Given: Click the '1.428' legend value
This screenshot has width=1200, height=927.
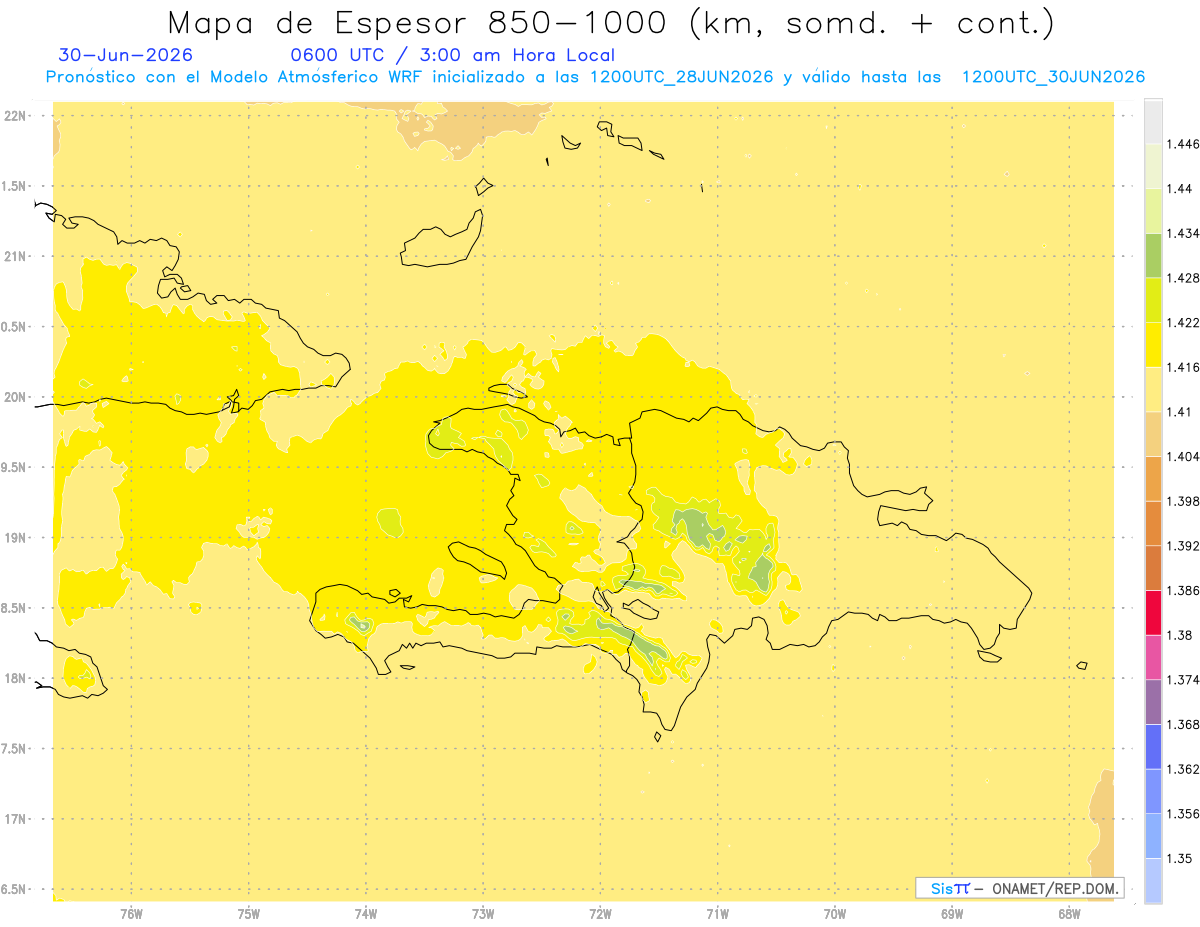Looking at the screenshot, I should pos(1182,279).
